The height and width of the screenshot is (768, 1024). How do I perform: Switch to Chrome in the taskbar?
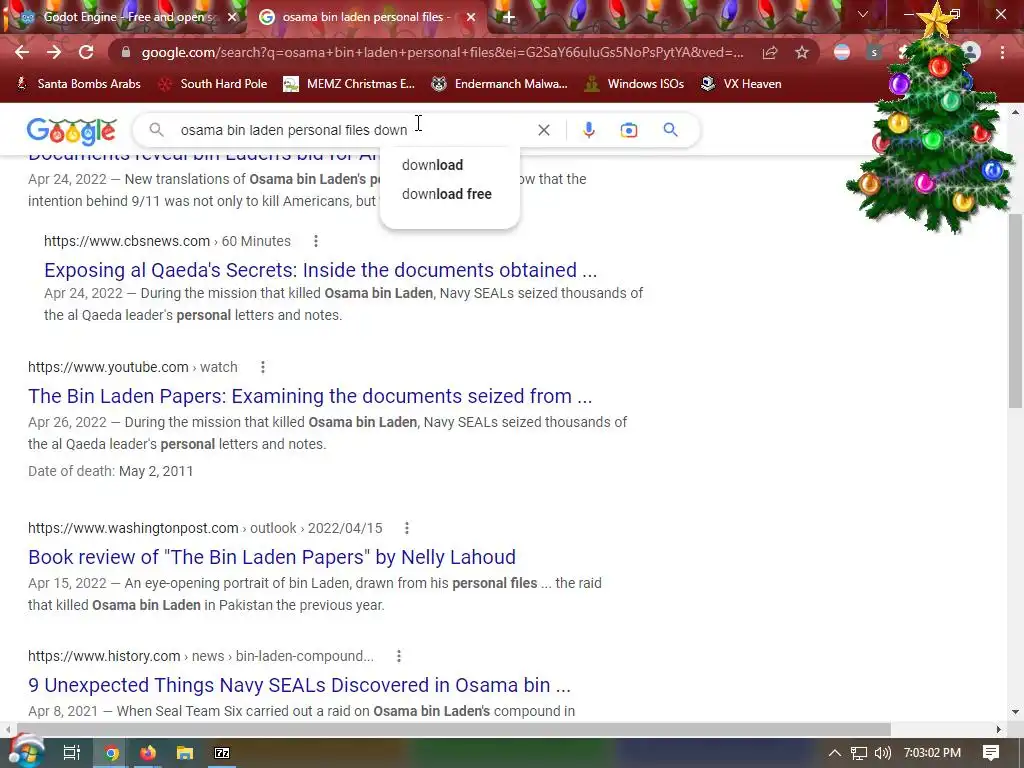pyautogui.click(x=112, y=753)
